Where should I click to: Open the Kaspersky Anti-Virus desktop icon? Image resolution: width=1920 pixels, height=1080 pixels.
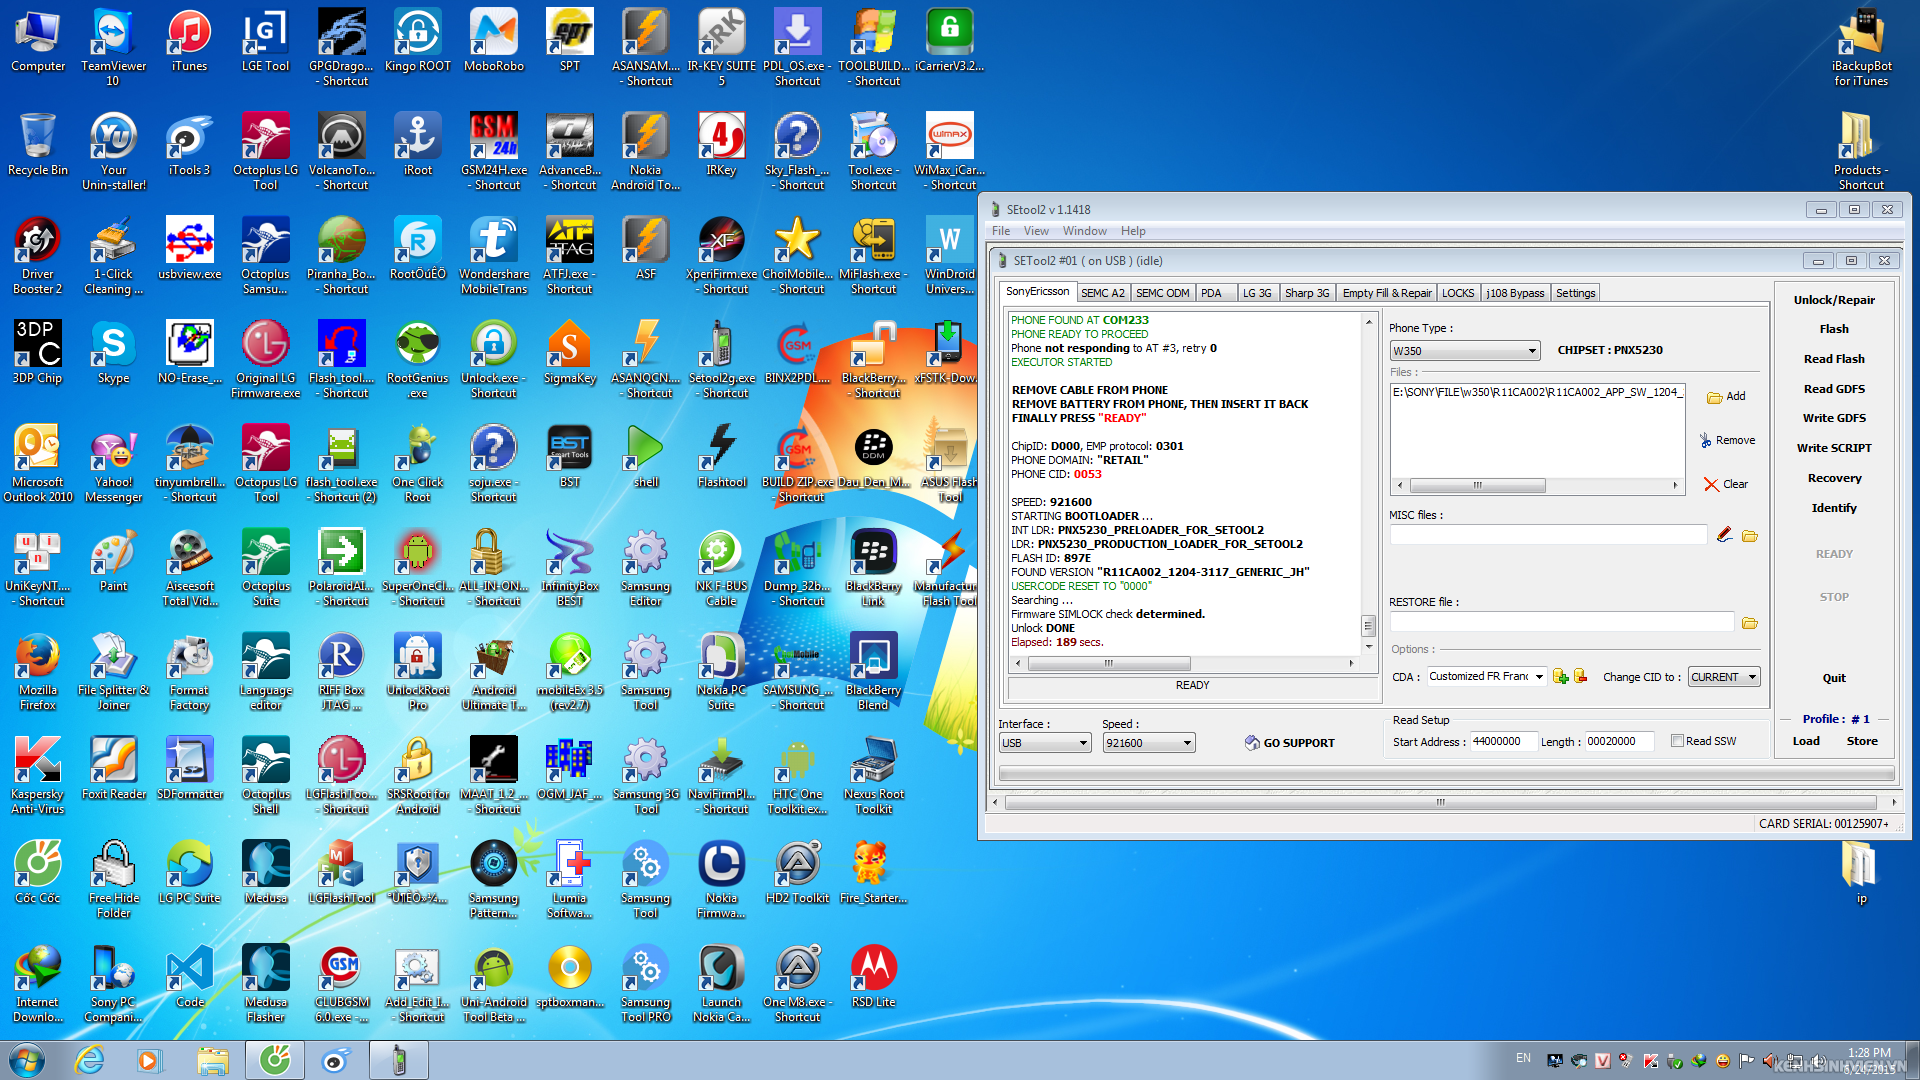coord(38,775)
